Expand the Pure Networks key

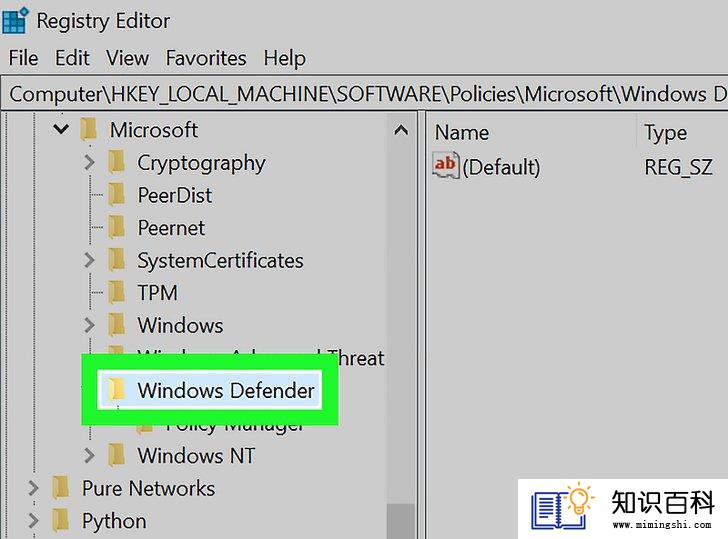click(x=33, y=488)
